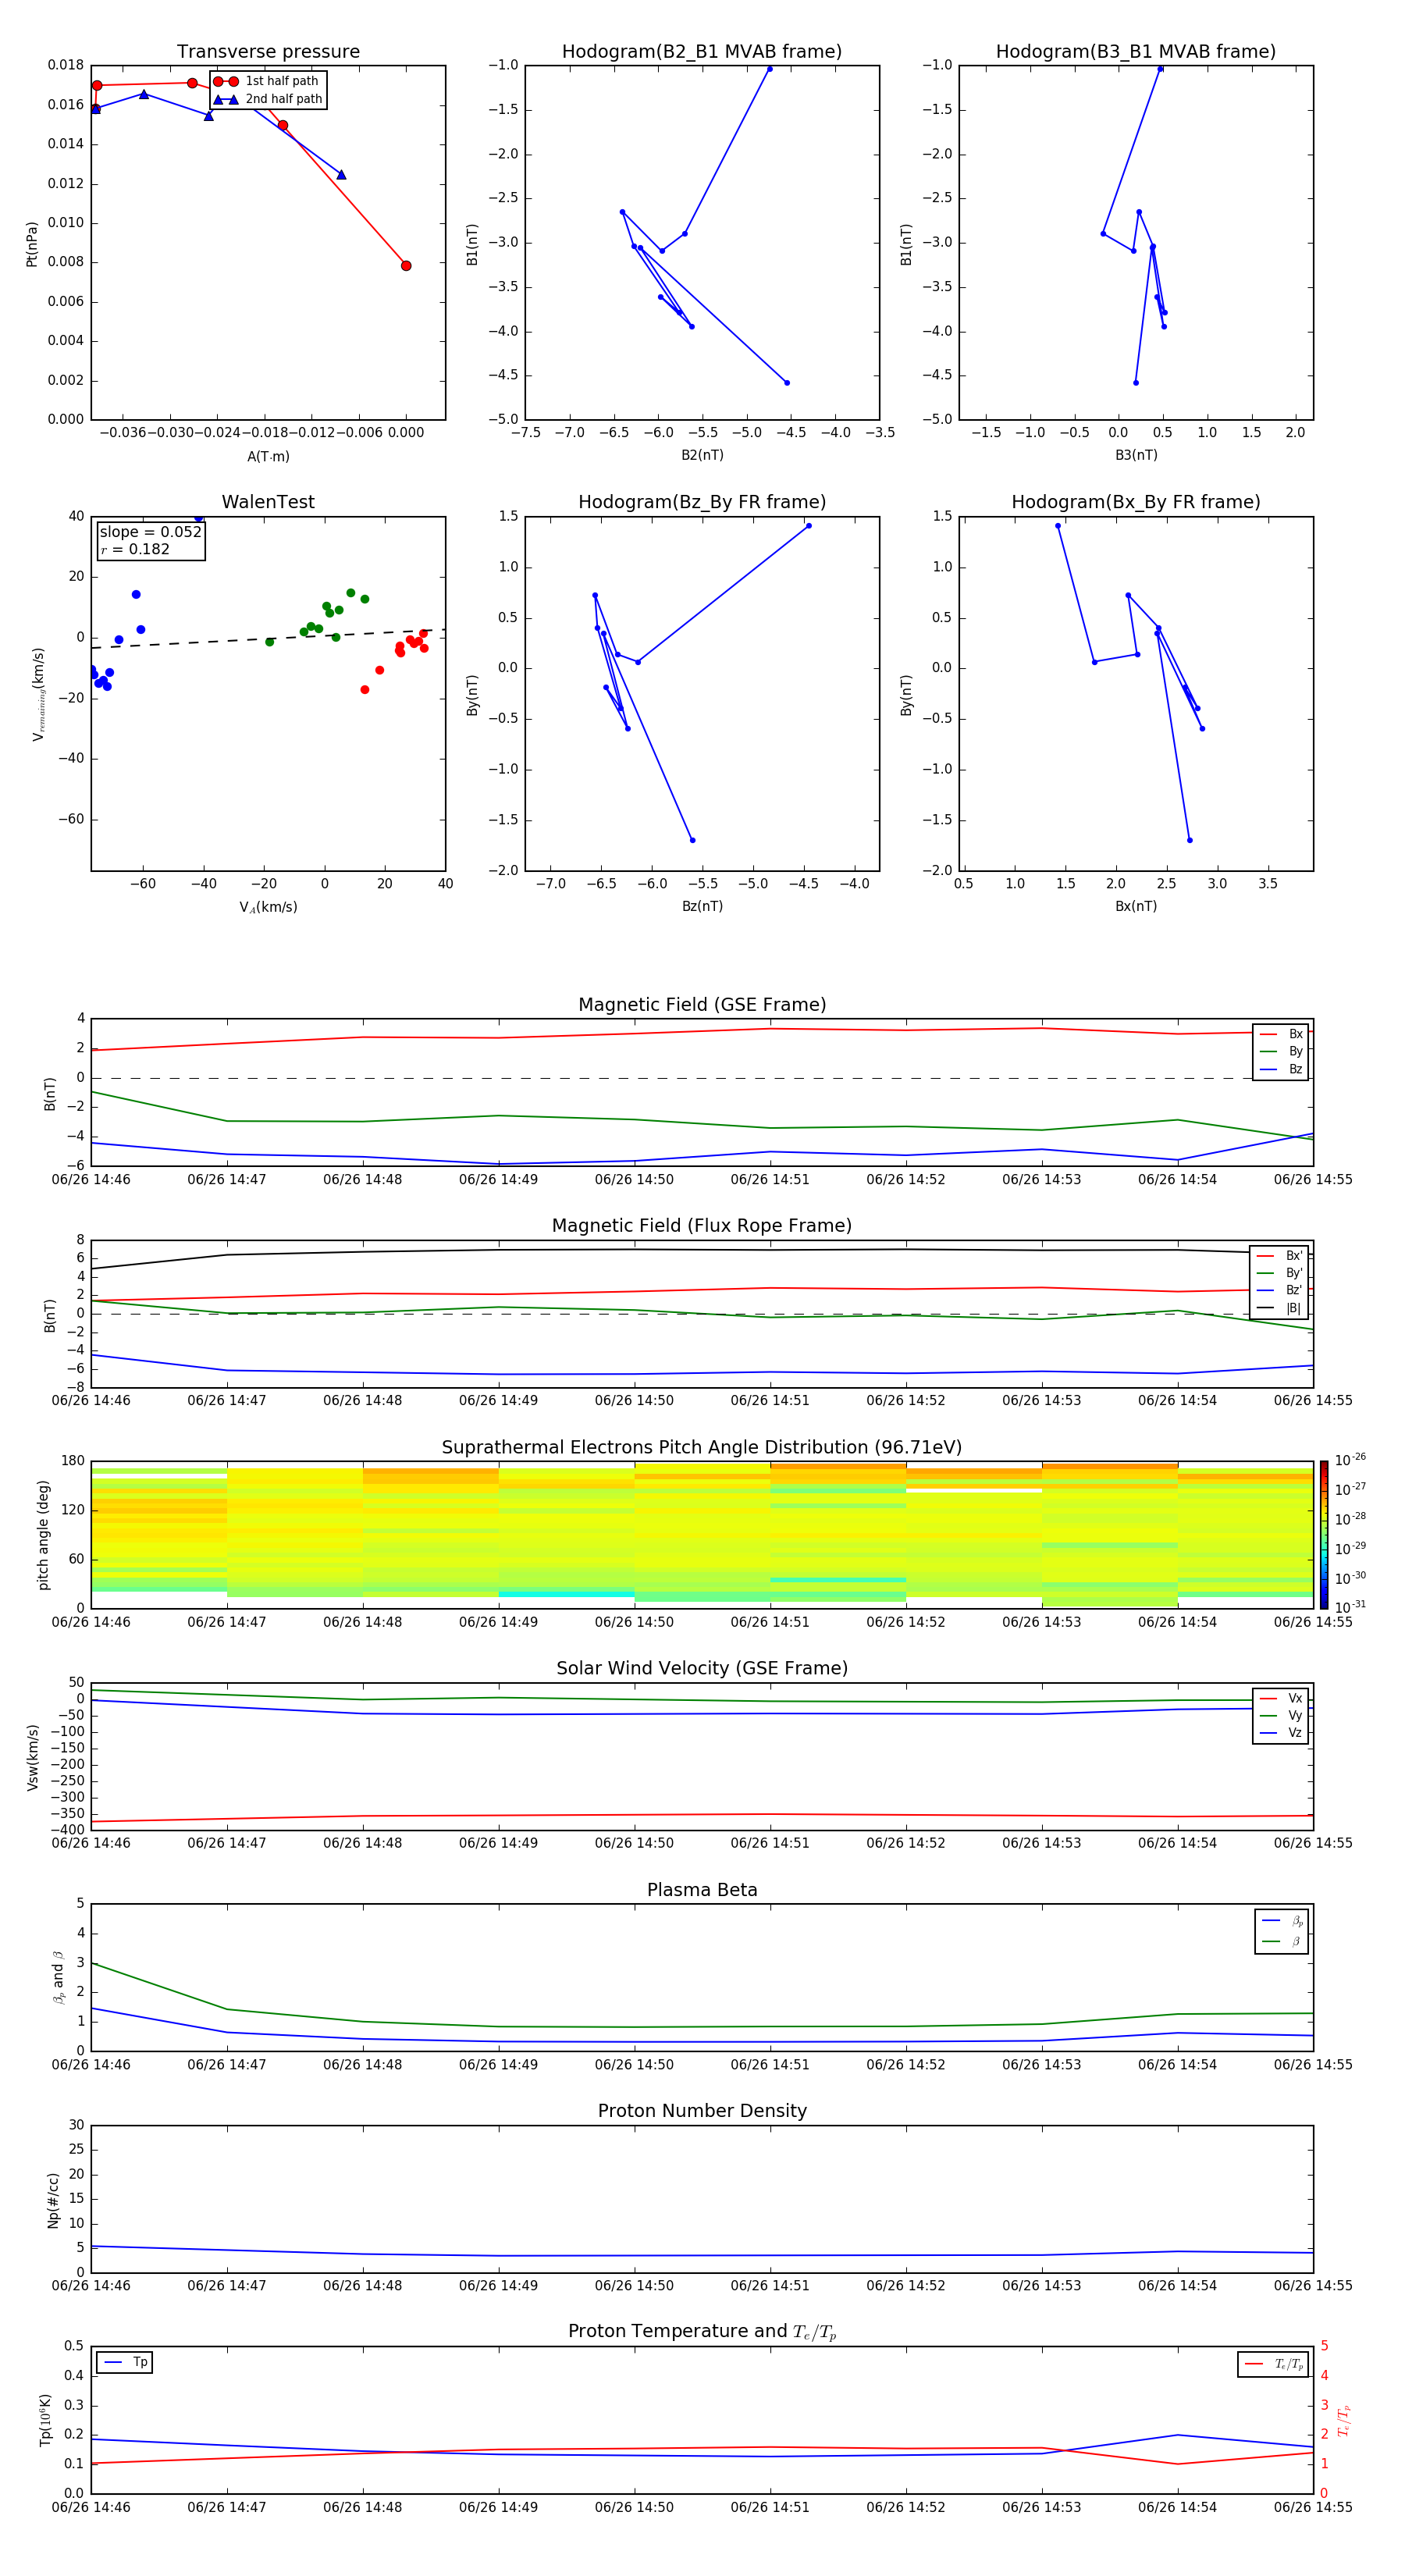Viewport: 1405px width, 2576px height.
Task: Click the 'Pt(nPa)' y-axis label
Action: click(32, 243)
